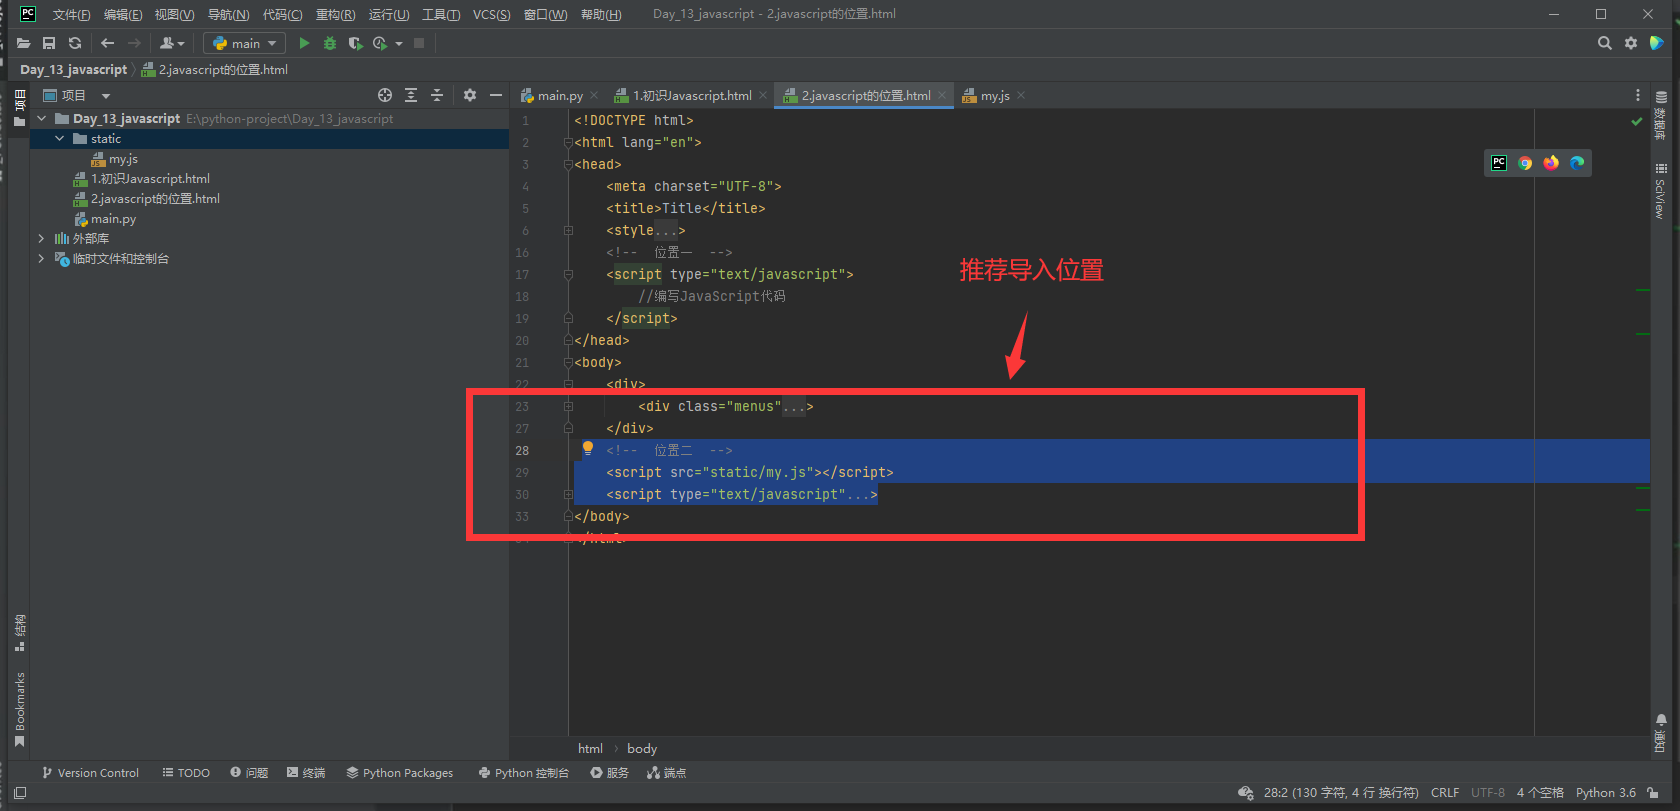Open the 编辑(E) menu
This screenshot has width=1680, height=811.
pos(123,14)
